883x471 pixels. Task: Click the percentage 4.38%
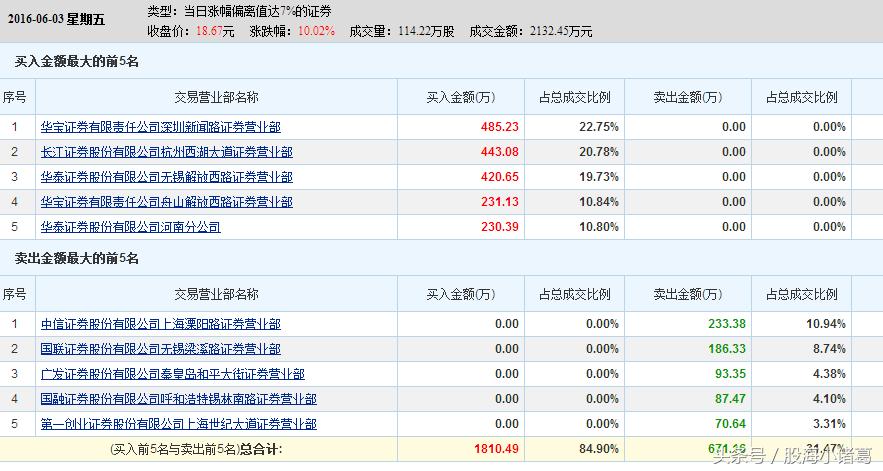point(829,374)
